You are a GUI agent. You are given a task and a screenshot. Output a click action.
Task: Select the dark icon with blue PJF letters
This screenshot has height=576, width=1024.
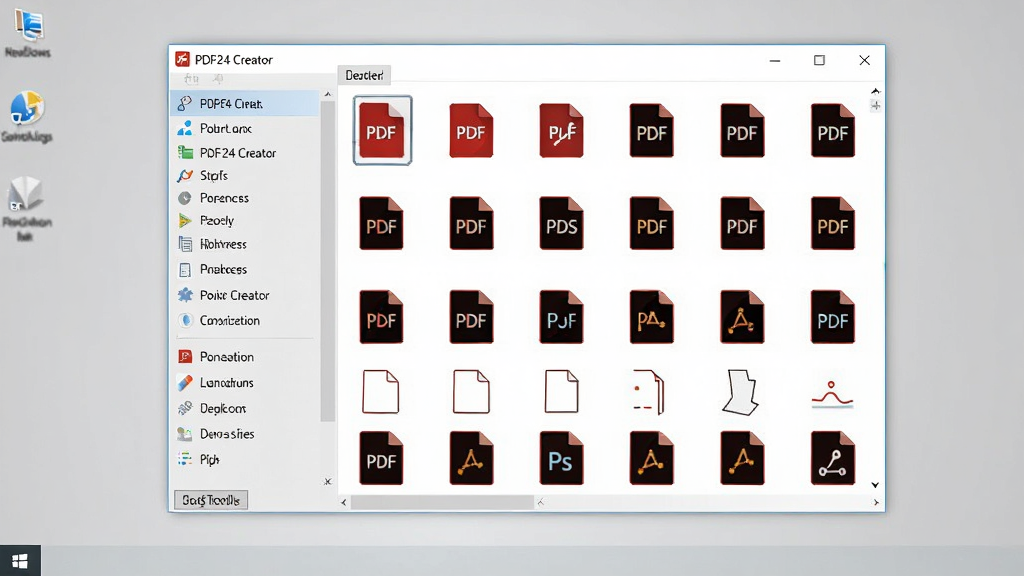click(561, 317)
